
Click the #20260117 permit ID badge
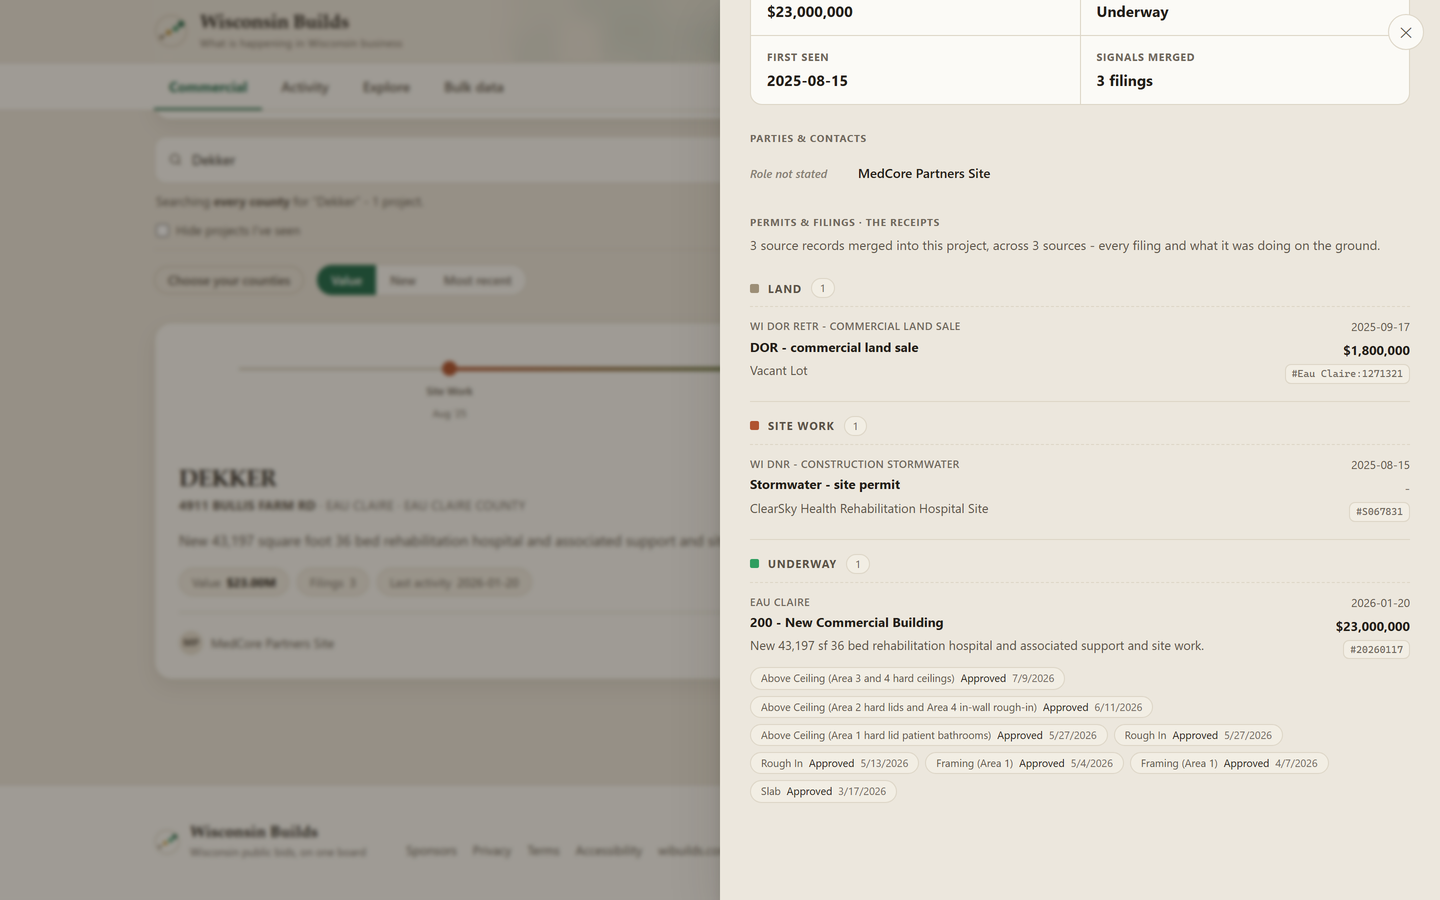[x=1376, y=650]
